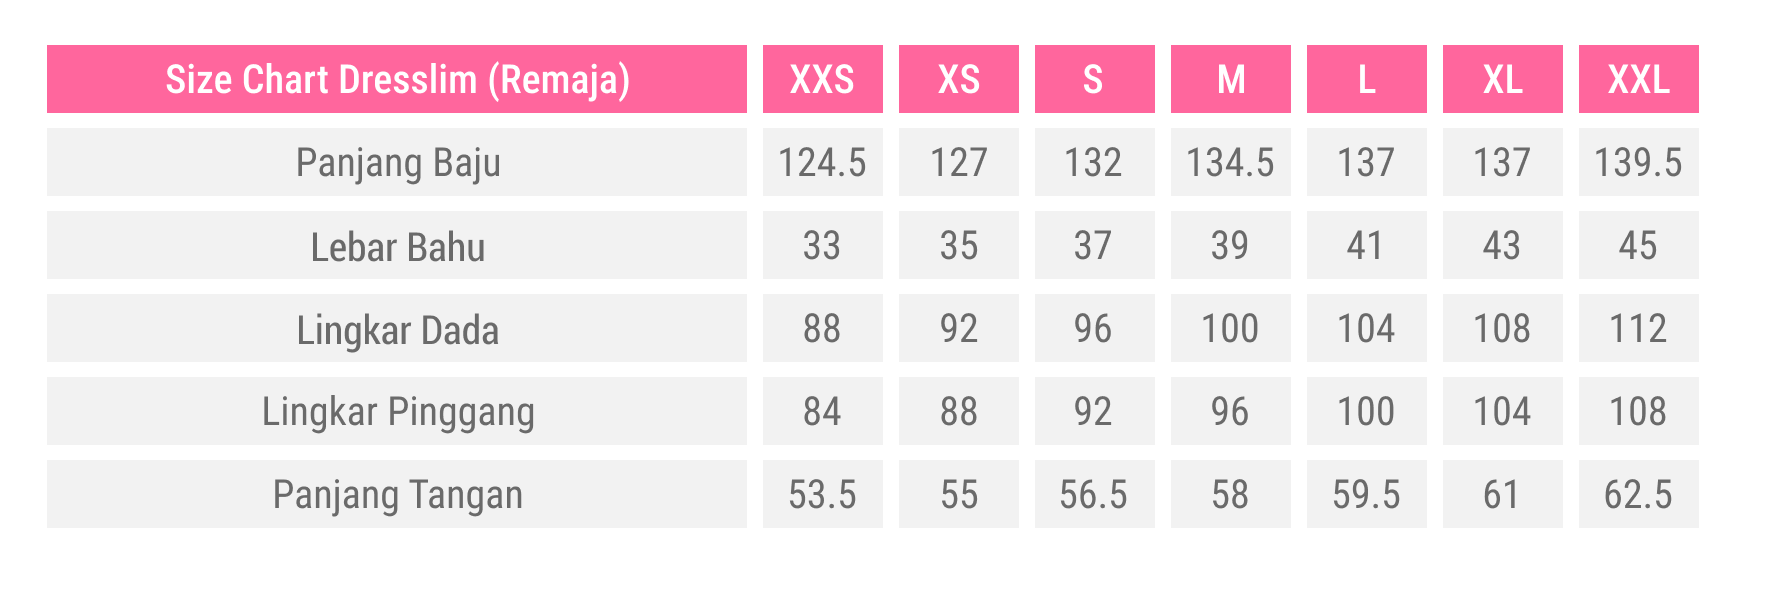Select the XXL size column header
Viewport: 1785px width, 607px height.
(1638, 79)
